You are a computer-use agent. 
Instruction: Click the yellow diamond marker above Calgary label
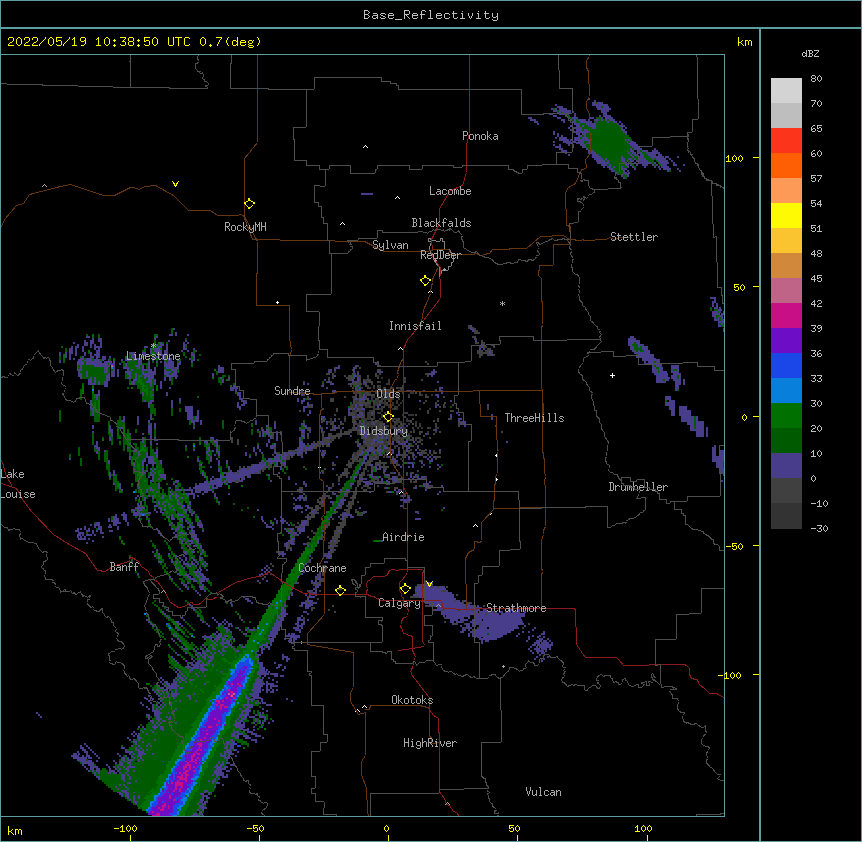[405, 589]
